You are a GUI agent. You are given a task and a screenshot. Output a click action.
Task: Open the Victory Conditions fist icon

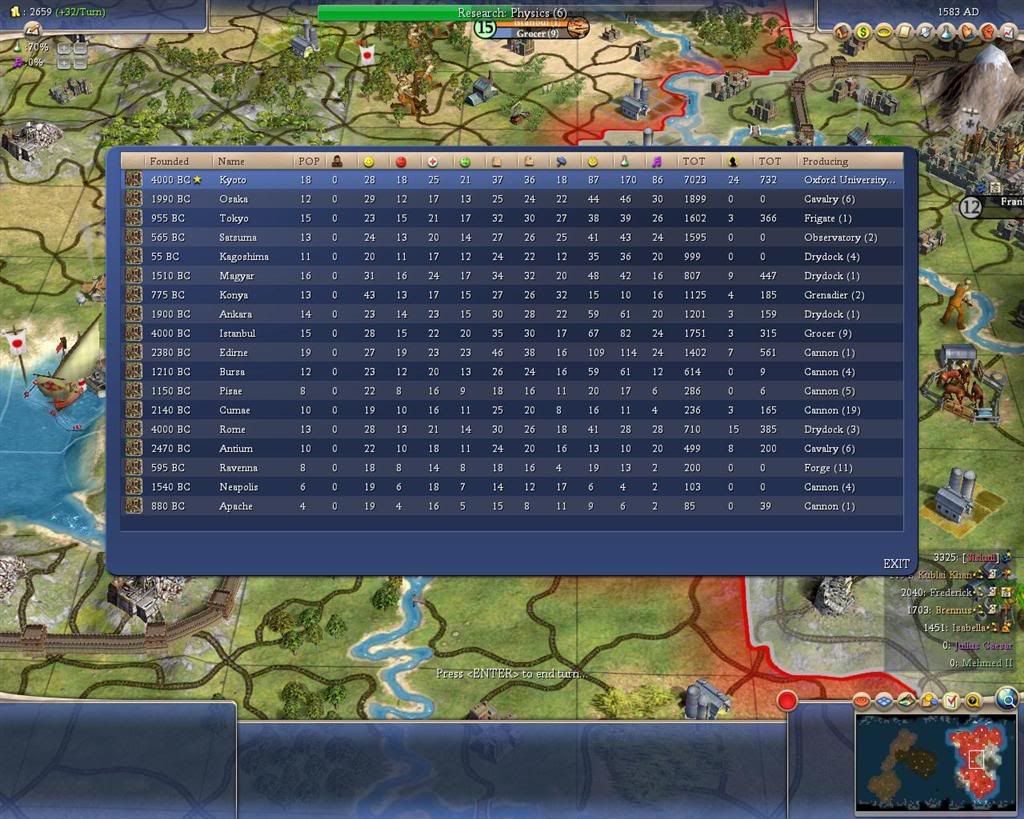click(x=988, y=32)
